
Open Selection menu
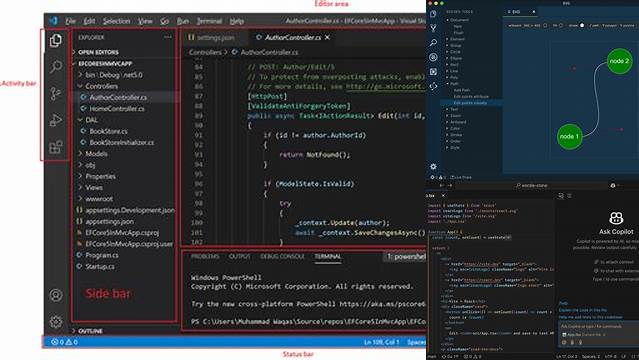coord(116,21)
